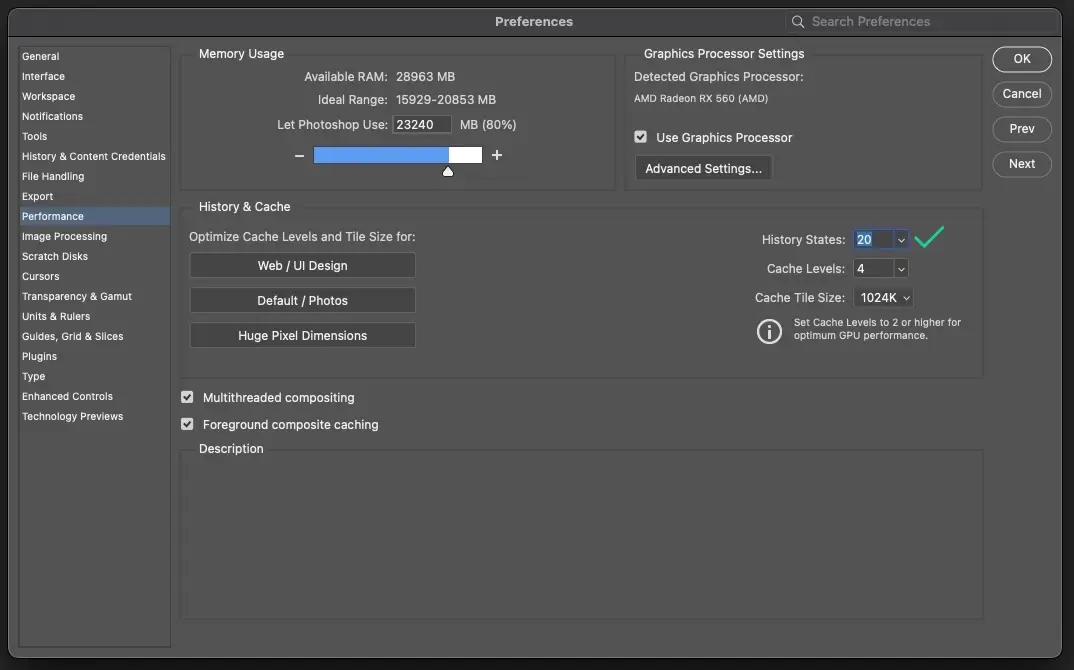Click the minus icon to decrease memory
The width and height of the screenshot is (1074, 670).
click(299, 156)
